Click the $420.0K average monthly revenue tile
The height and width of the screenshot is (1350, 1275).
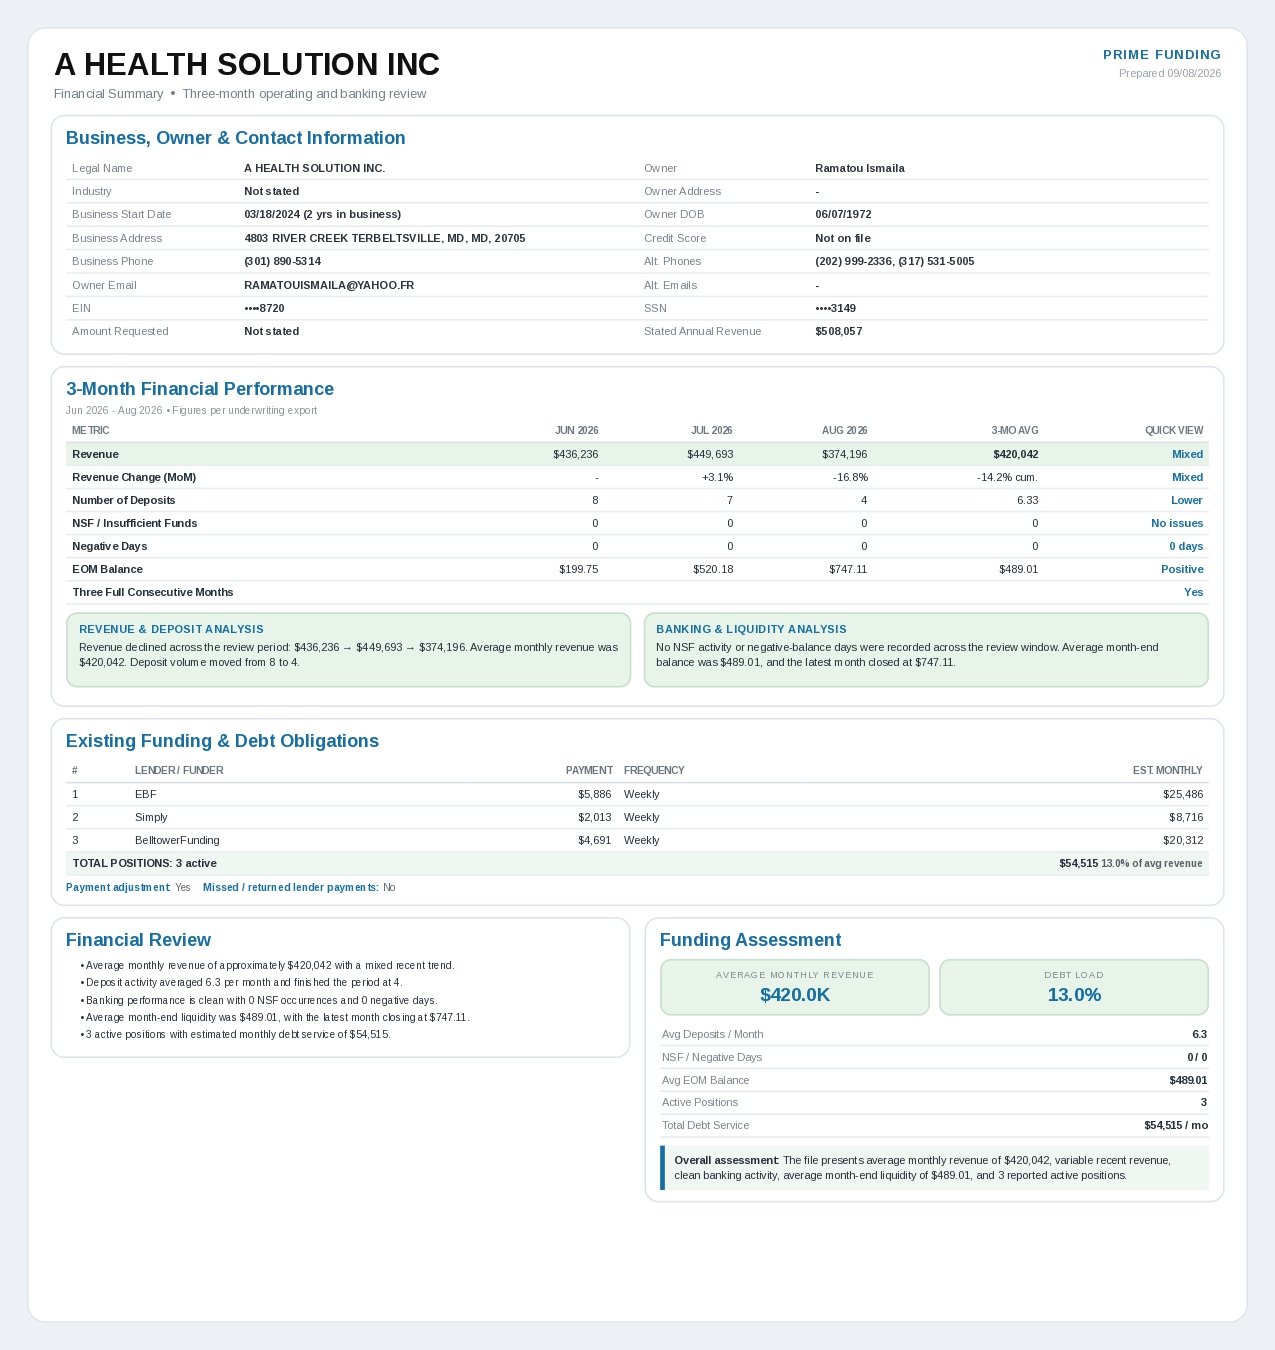795,987
